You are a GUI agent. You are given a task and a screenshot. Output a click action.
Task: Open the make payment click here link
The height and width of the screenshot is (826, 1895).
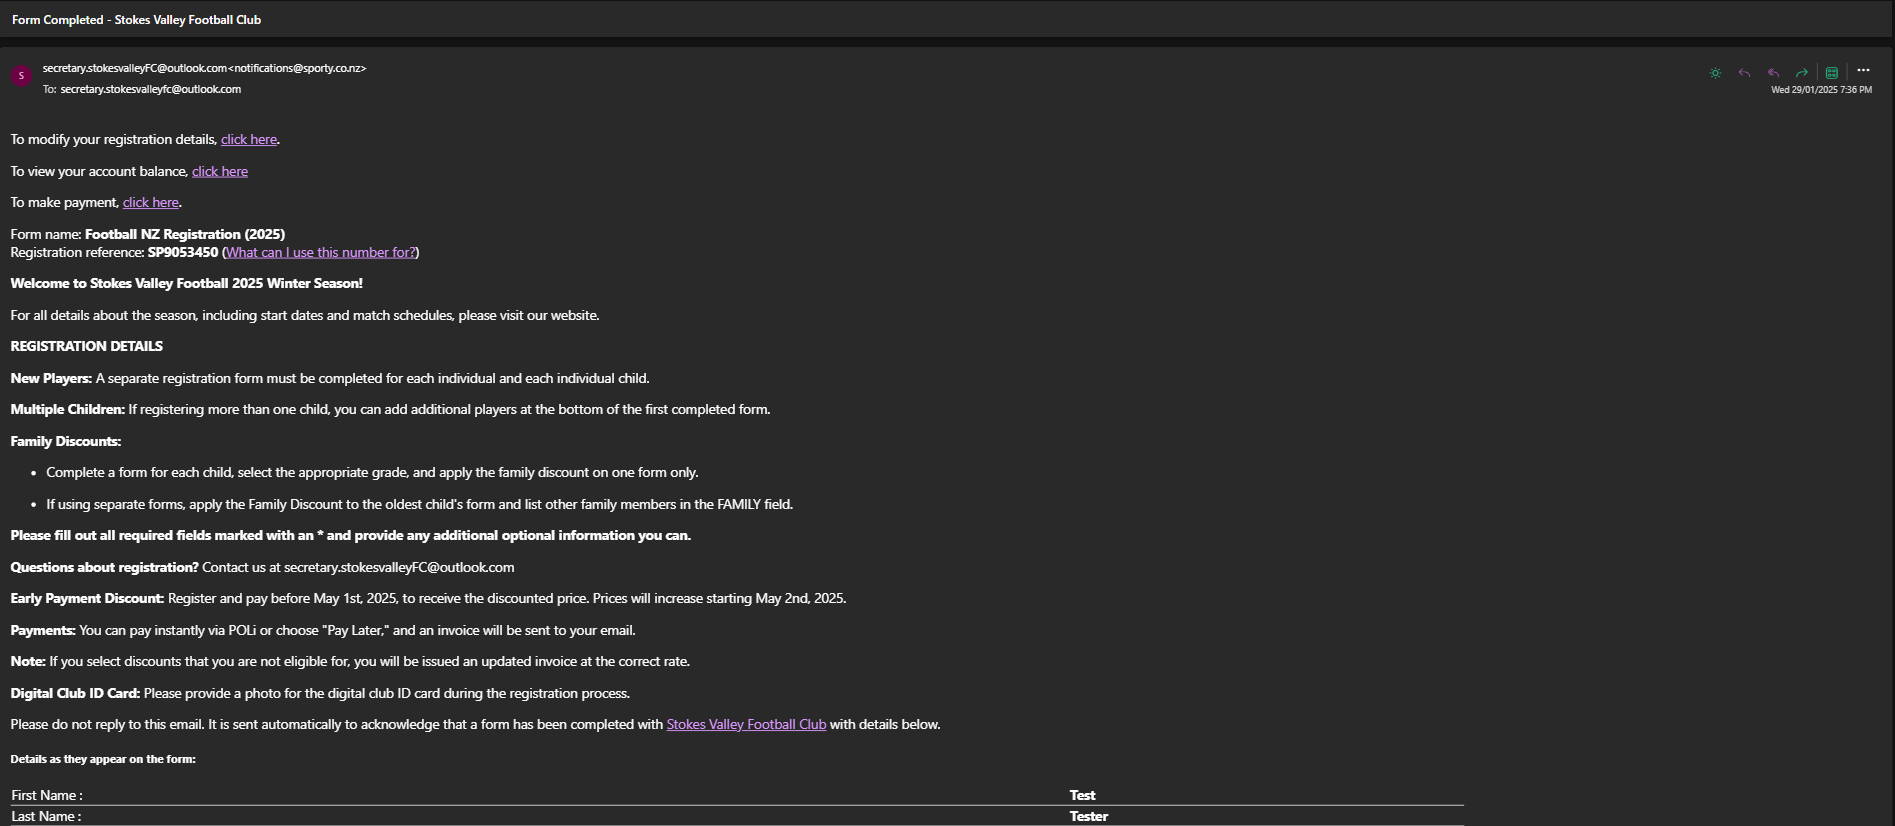(x=150, y=203)
